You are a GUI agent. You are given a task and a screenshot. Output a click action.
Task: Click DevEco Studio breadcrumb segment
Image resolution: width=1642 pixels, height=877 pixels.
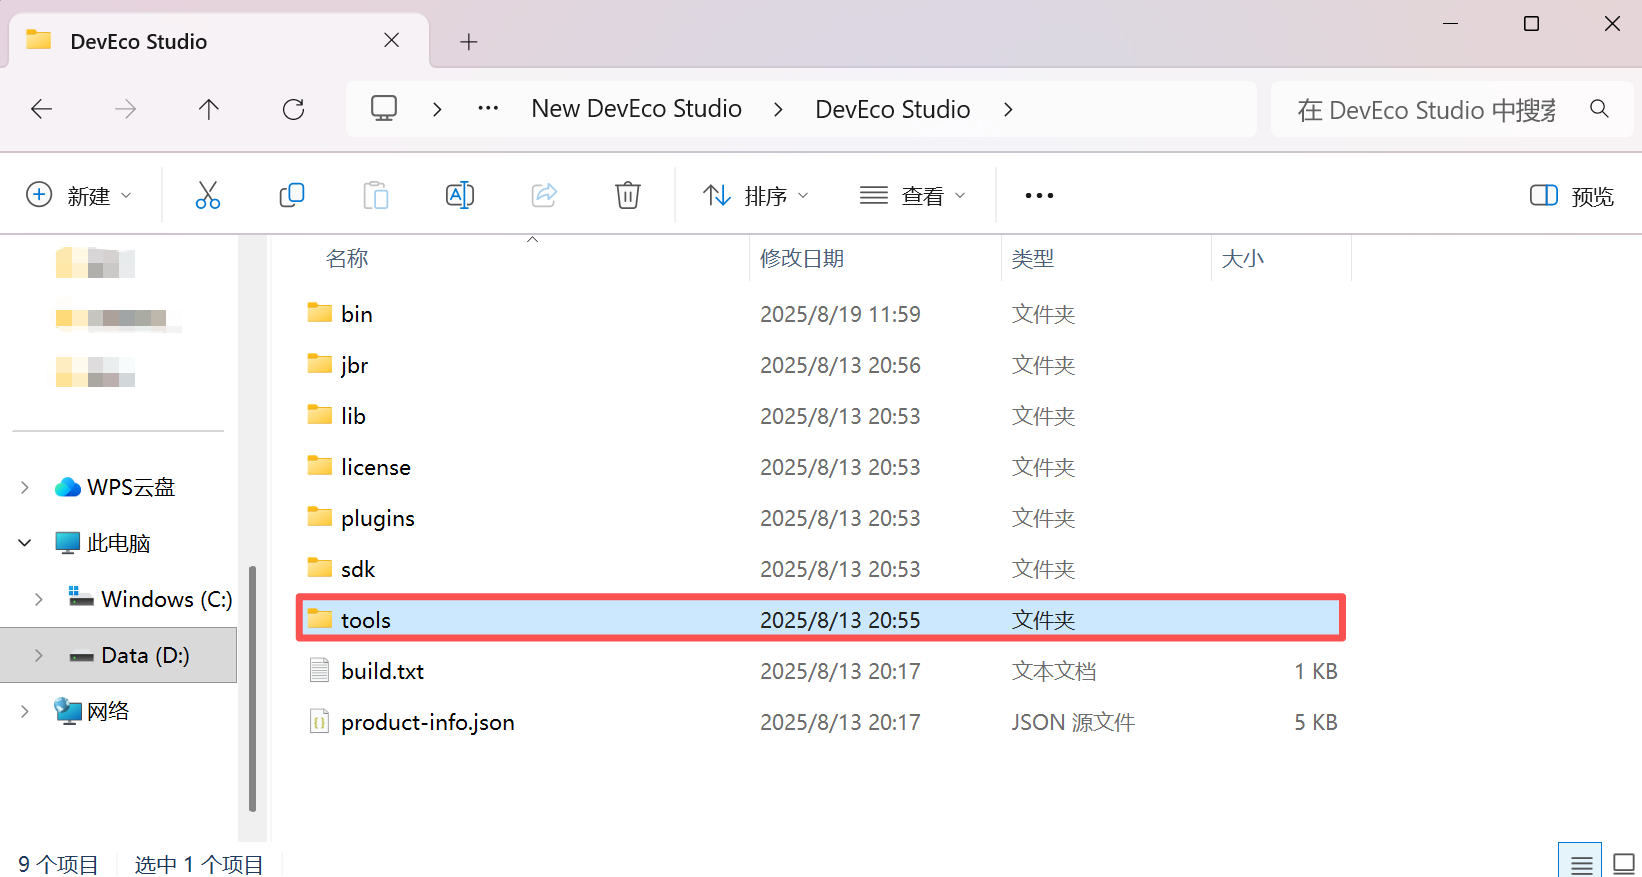[x=893, y=109]
